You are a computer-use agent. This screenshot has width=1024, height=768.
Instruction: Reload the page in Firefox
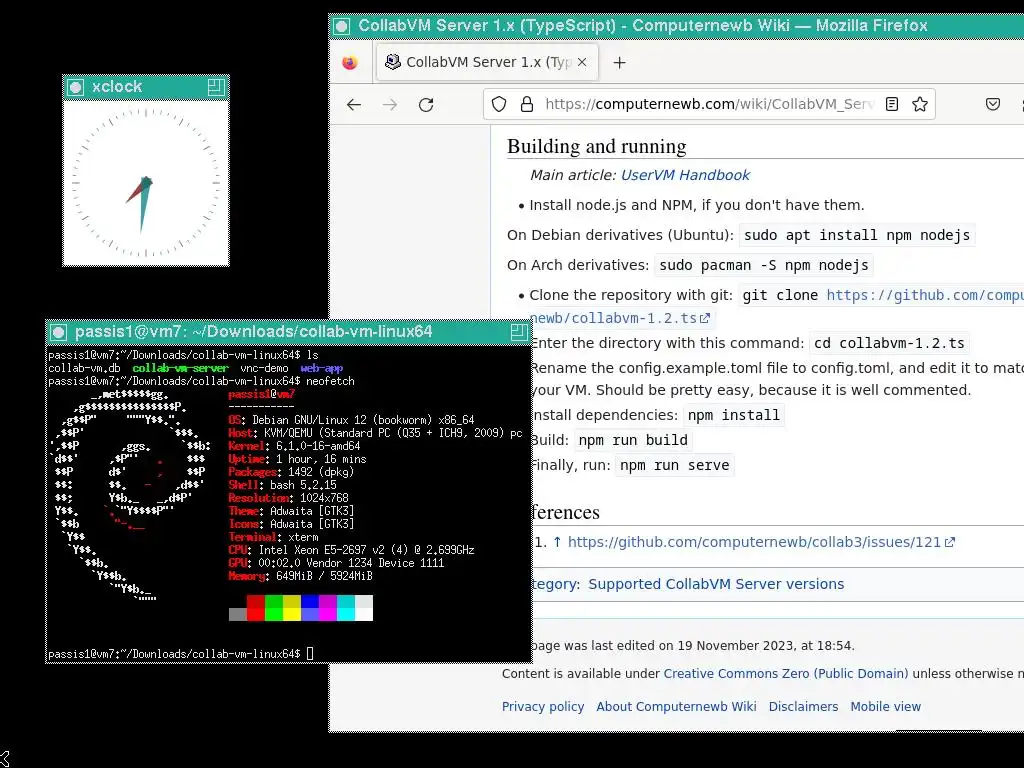(426, 104)
